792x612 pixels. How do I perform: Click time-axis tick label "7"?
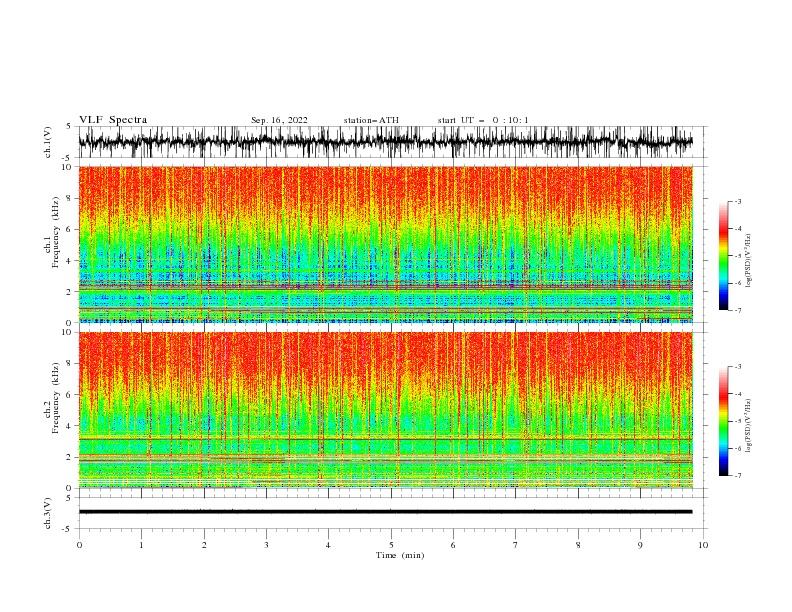(516, 545)
